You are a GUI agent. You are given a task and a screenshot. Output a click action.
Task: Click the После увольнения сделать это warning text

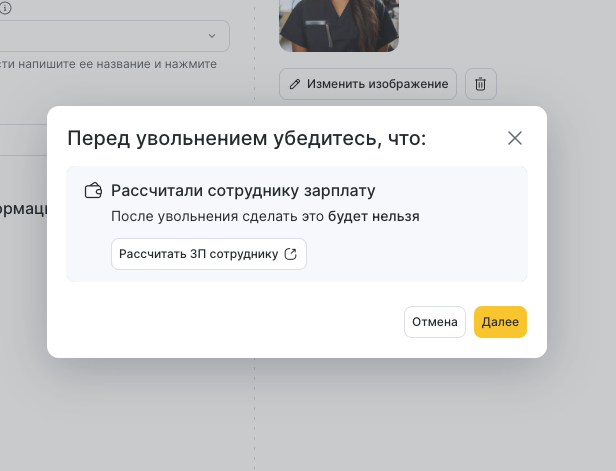218,216
